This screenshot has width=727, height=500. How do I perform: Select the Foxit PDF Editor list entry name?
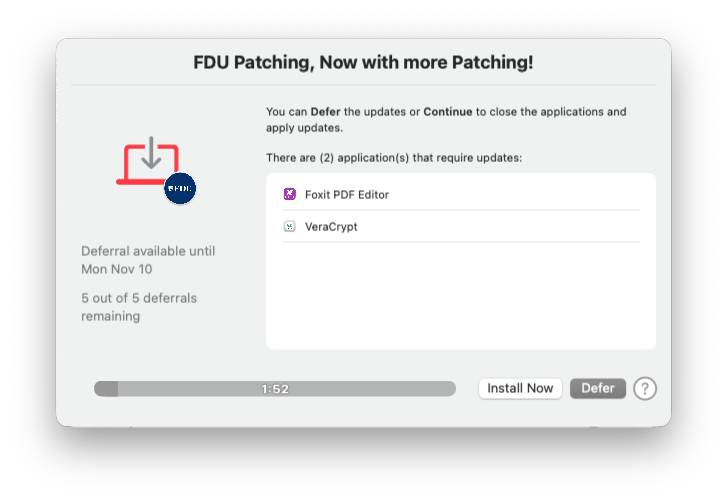[346, 194]
